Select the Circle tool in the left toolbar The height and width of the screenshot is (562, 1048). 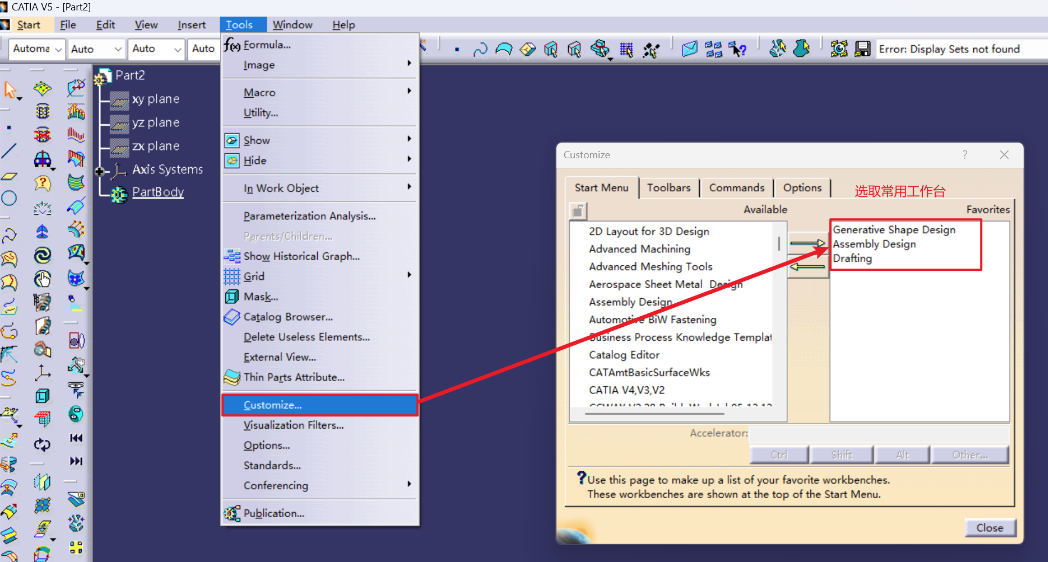[9, 198]
